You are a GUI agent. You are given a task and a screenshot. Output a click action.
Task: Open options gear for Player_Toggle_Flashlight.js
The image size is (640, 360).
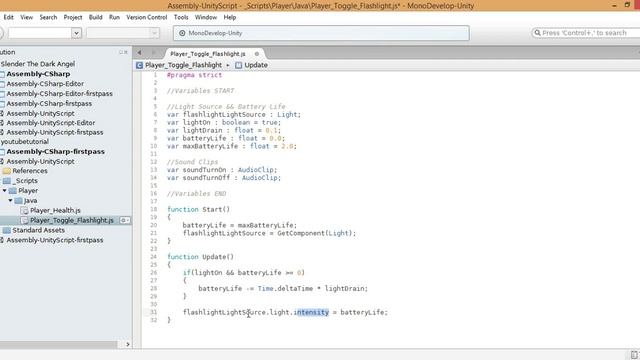(x=124, y=220)
